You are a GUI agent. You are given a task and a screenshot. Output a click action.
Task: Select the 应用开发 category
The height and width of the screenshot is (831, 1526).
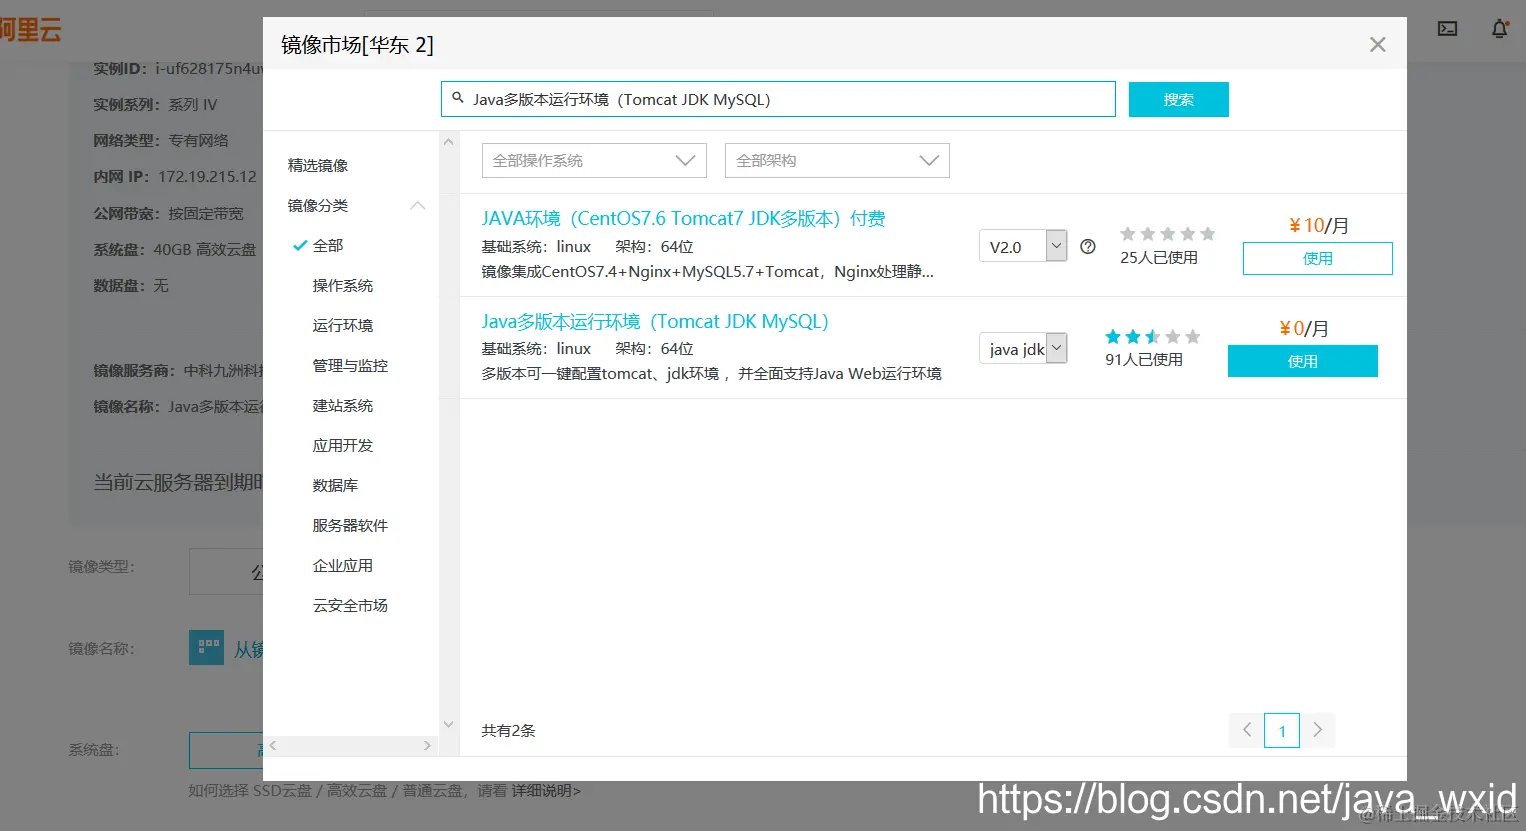343,445
